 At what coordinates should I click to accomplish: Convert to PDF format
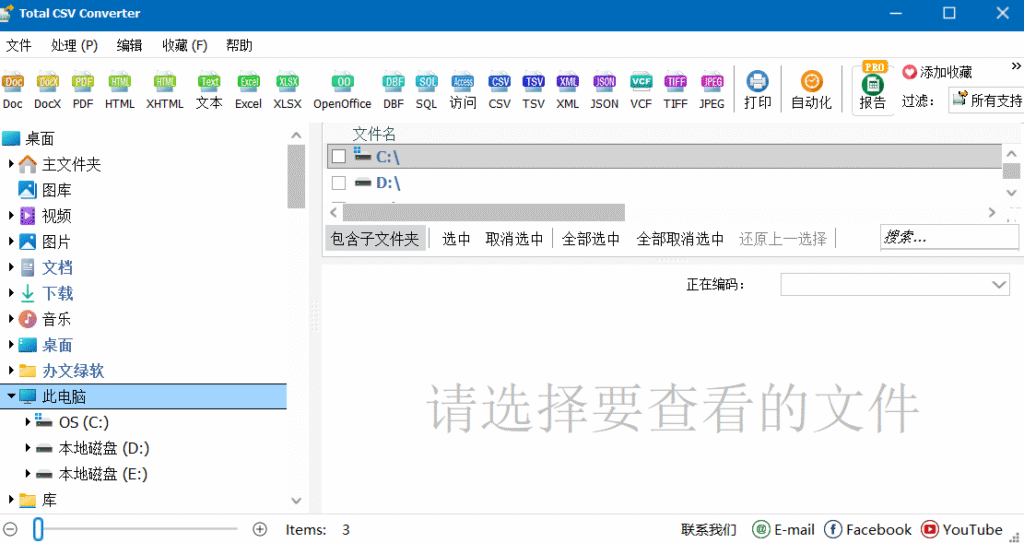coord(83,90)
